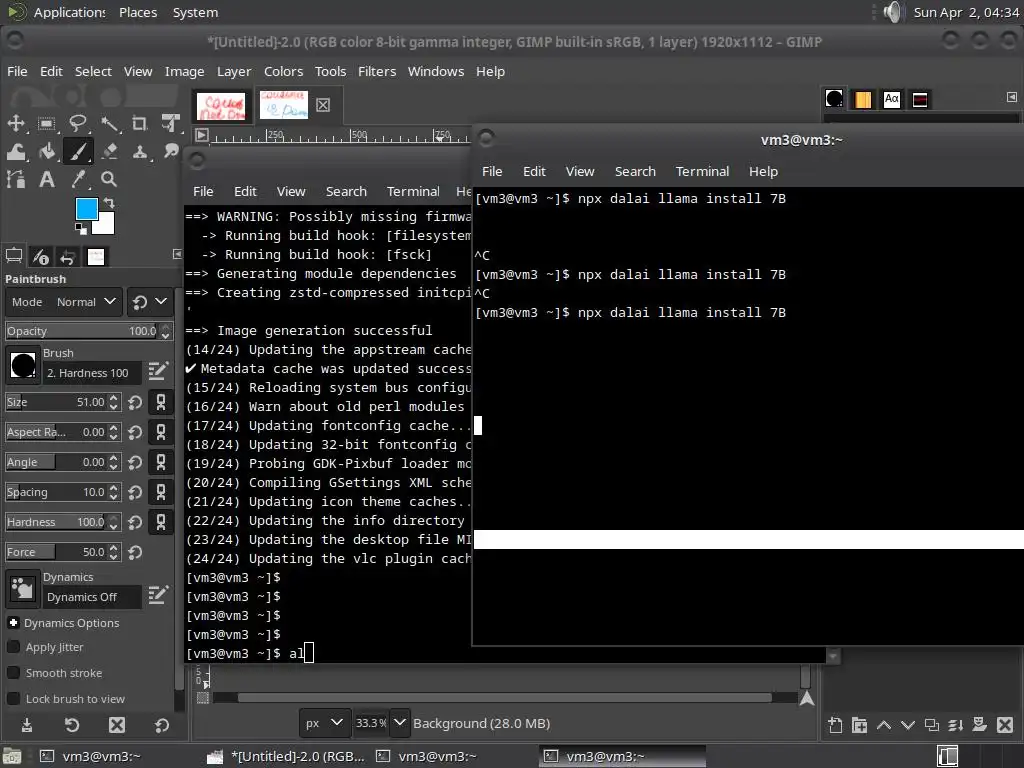Switch to the Undo History tab

click(67, 257)
